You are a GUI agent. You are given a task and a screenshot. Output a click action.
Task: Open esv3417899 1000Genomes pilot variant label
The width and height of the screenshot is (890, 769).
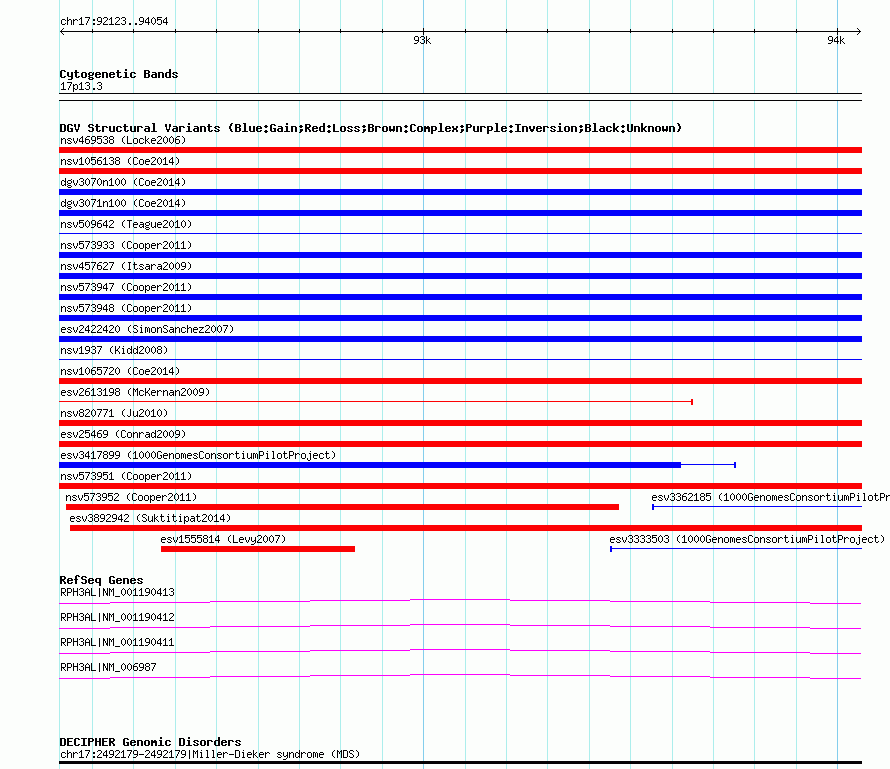tap(198, 455)
